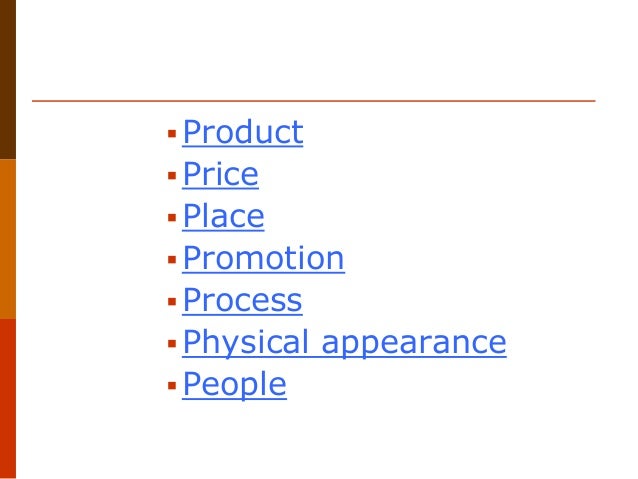
Task: Select the bullet next to Physical appearance
Action: [172, 344]
